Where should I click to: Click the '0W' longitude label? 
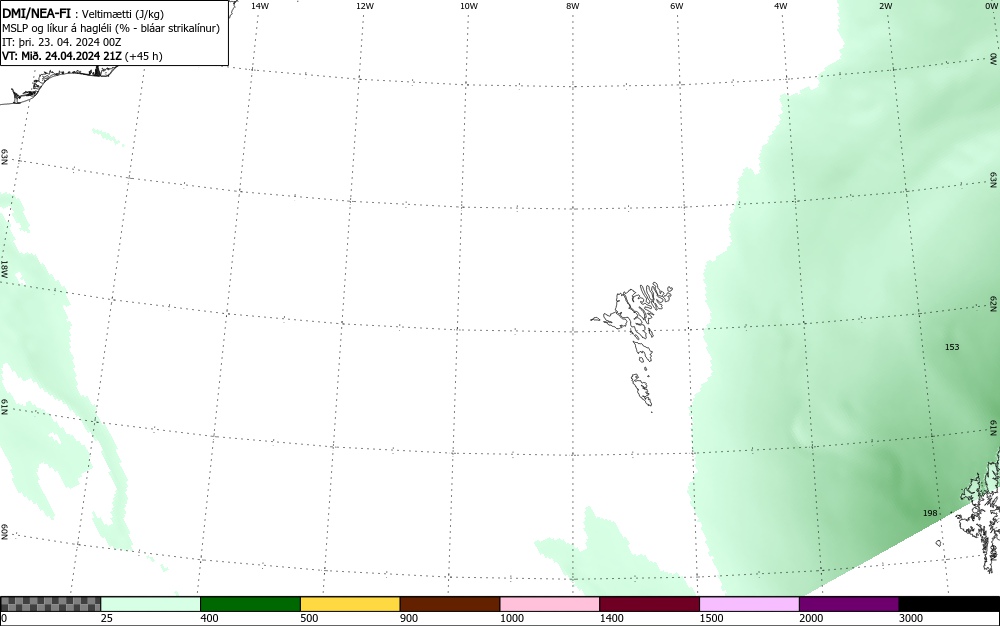991,6
